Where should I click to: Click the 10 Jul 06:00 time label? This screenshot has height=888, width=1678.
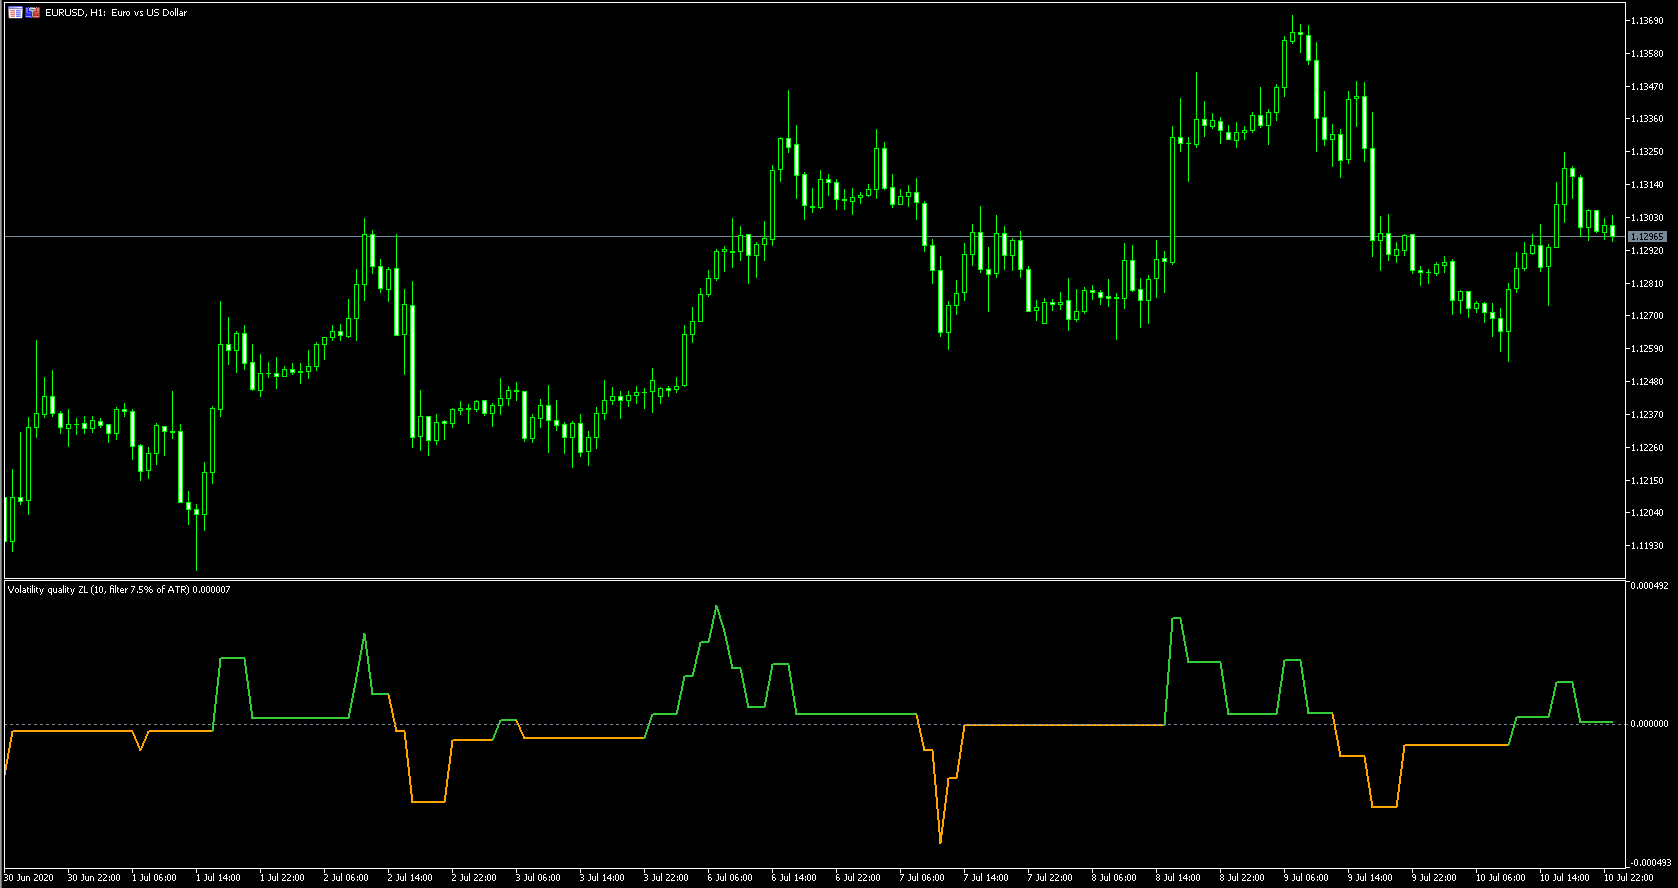[1501, 878]
